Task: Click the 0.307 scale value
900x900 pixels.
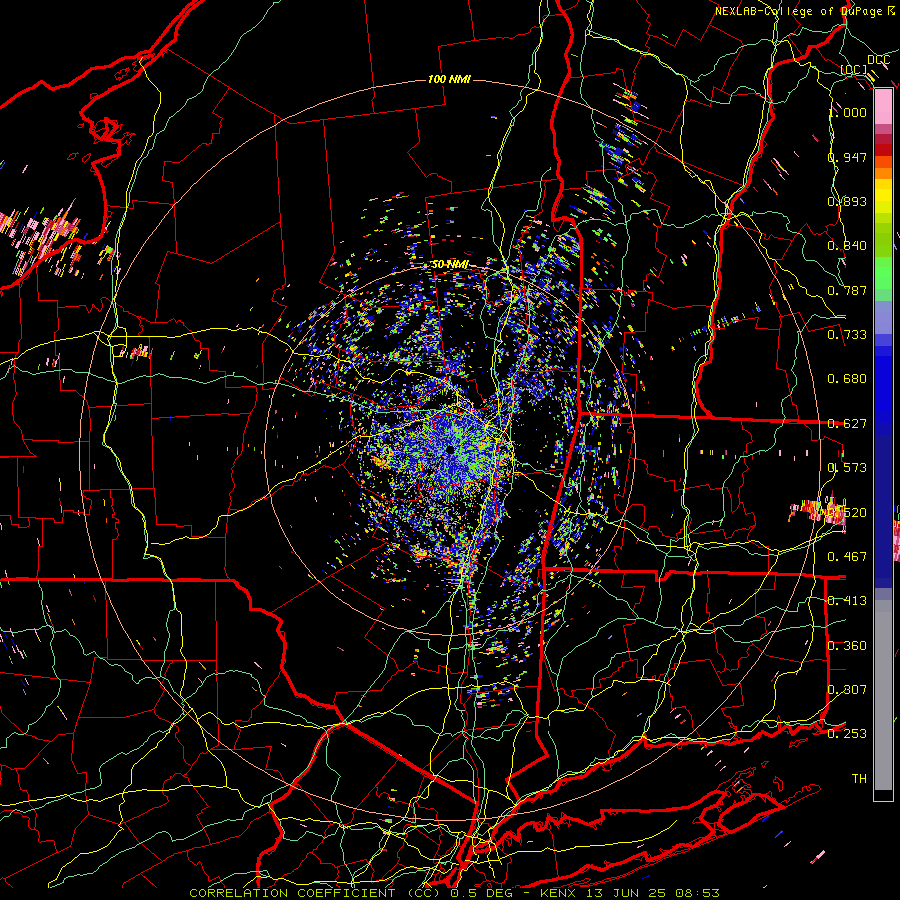Action: tap(848, 690)
